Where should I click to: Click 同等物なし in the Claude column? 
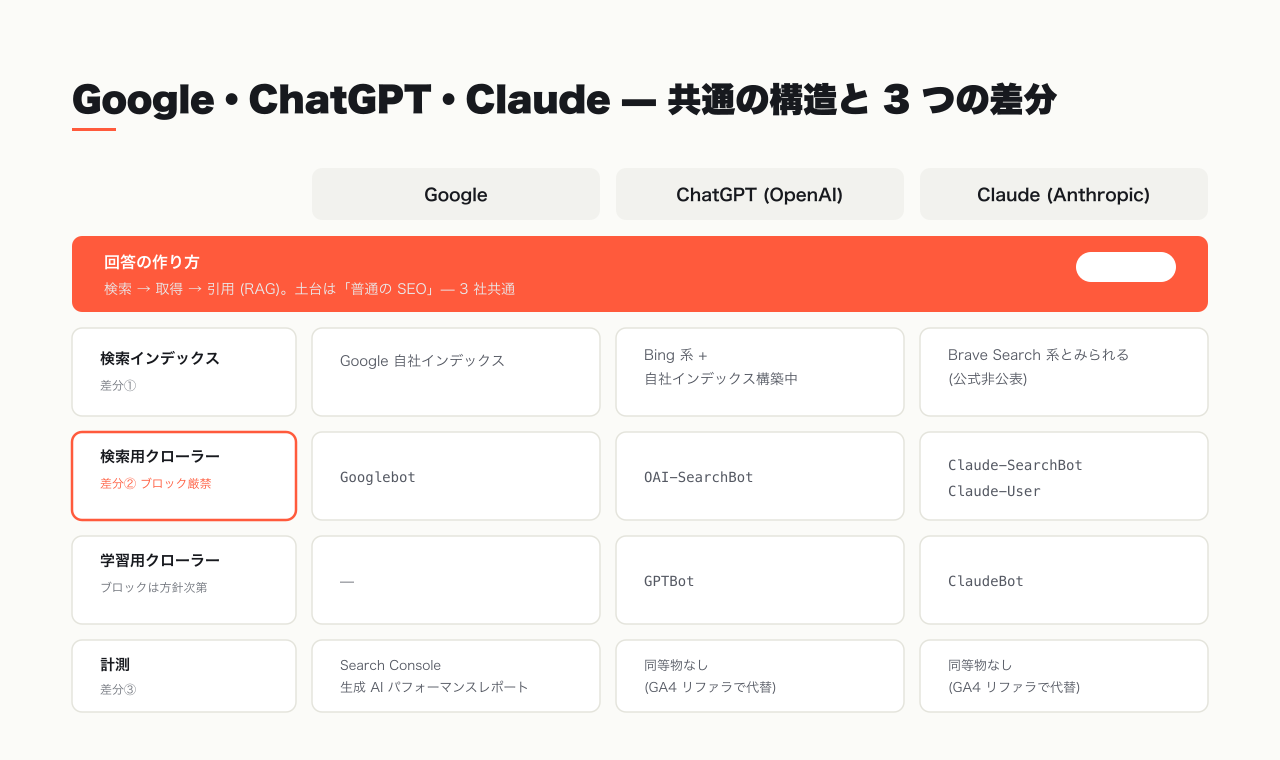coord(982,665)
